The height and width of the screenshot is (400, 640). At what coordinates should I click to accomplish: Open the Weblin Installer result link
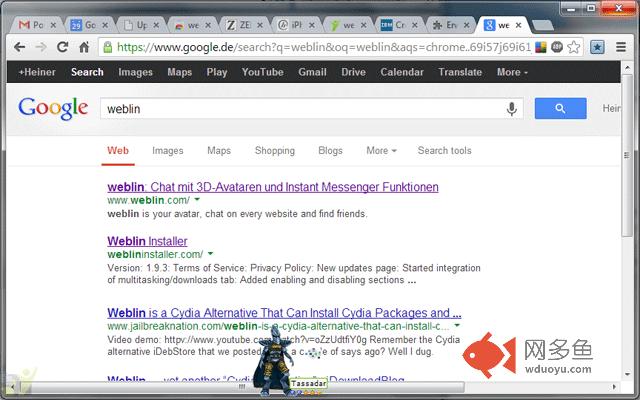[146, 241]
